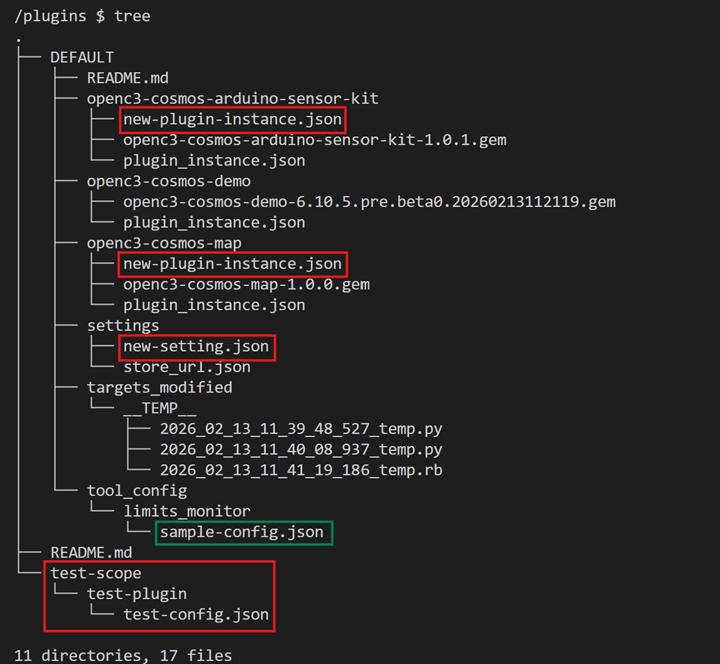
Task: Click the settings directory entry
Action: (123, 326)
